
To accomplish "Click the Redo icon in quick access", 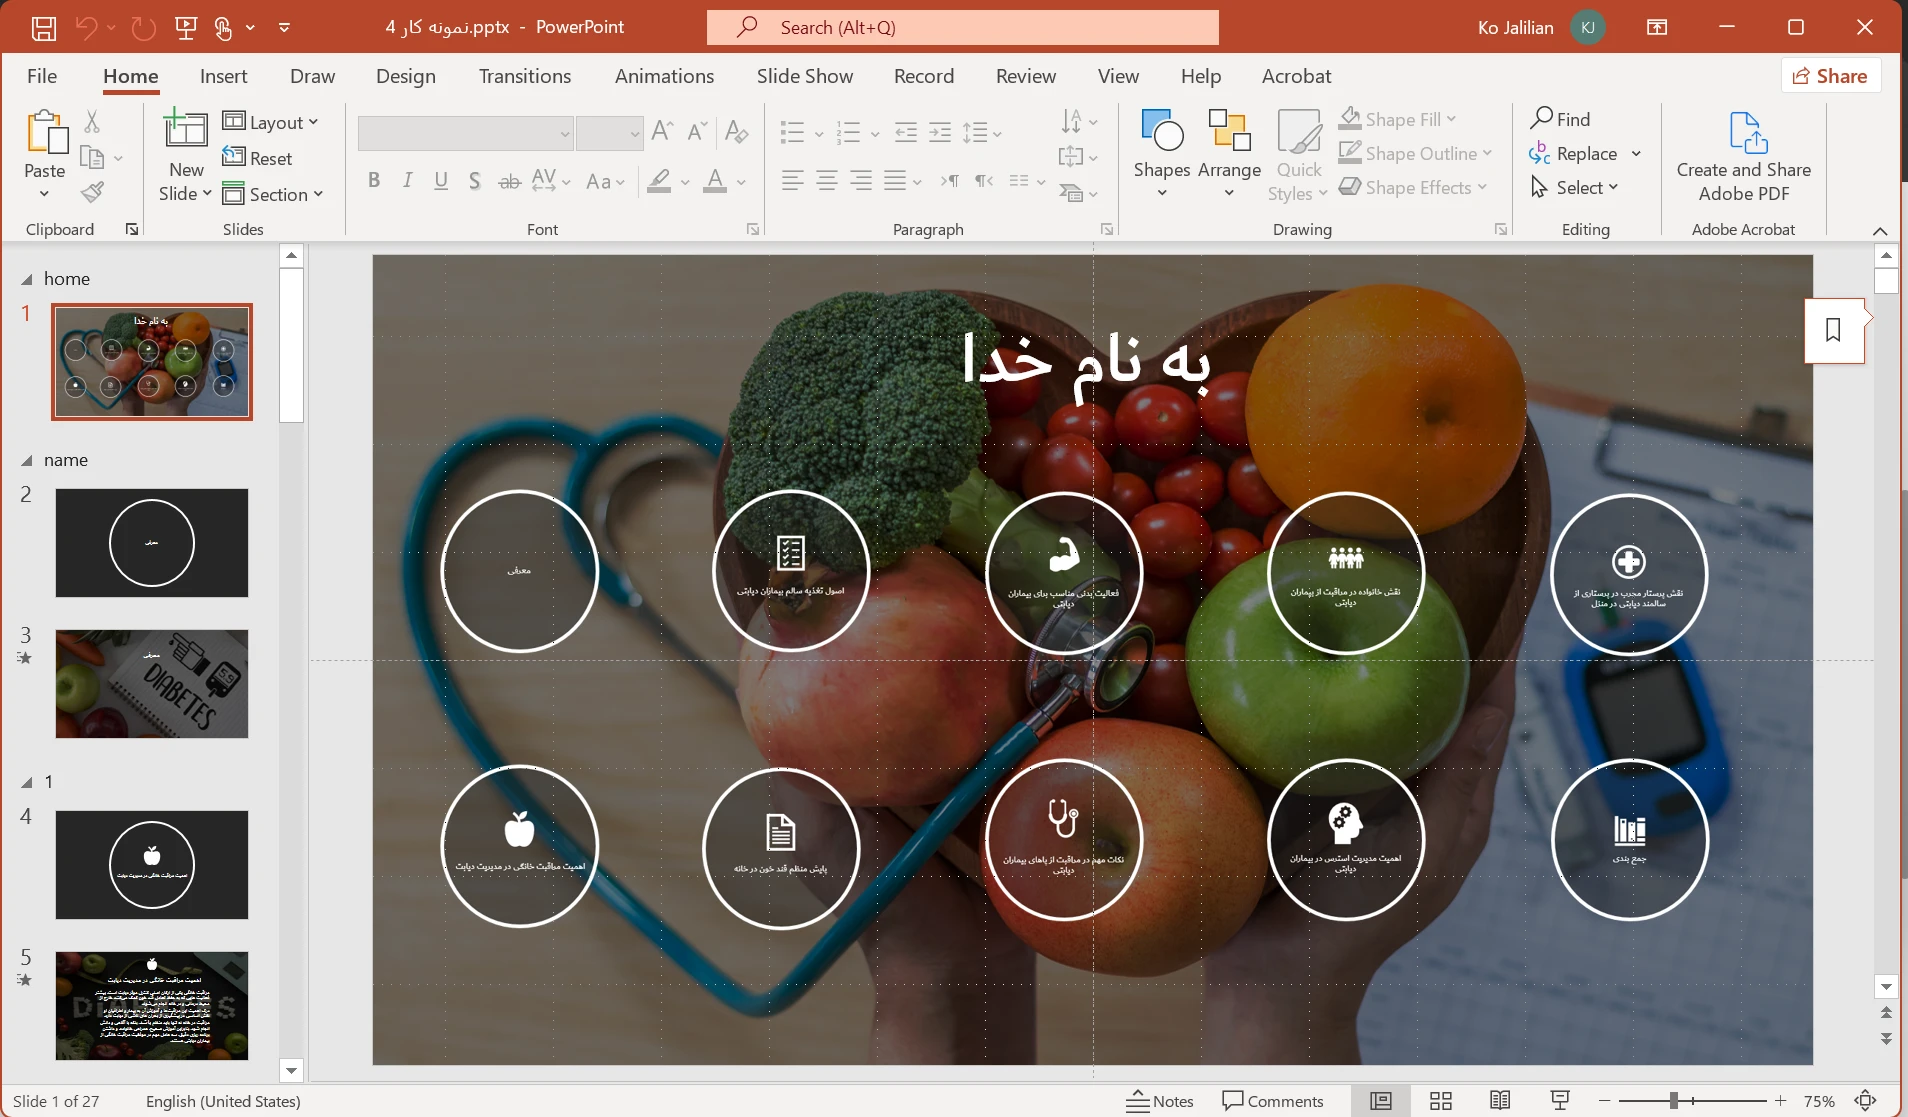I will 144,28.
